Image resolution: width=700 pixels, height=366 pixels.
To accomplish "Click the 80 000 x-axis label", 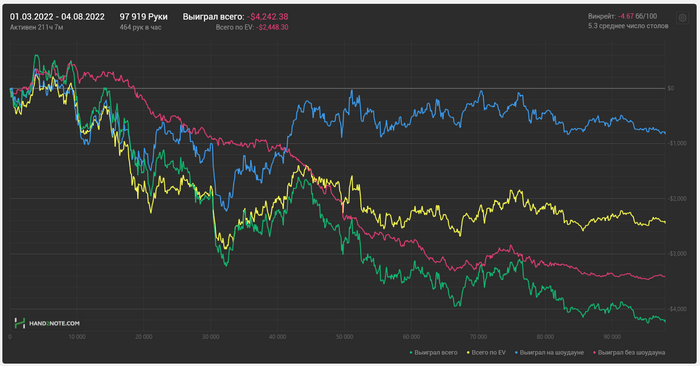I will (545, 337).
